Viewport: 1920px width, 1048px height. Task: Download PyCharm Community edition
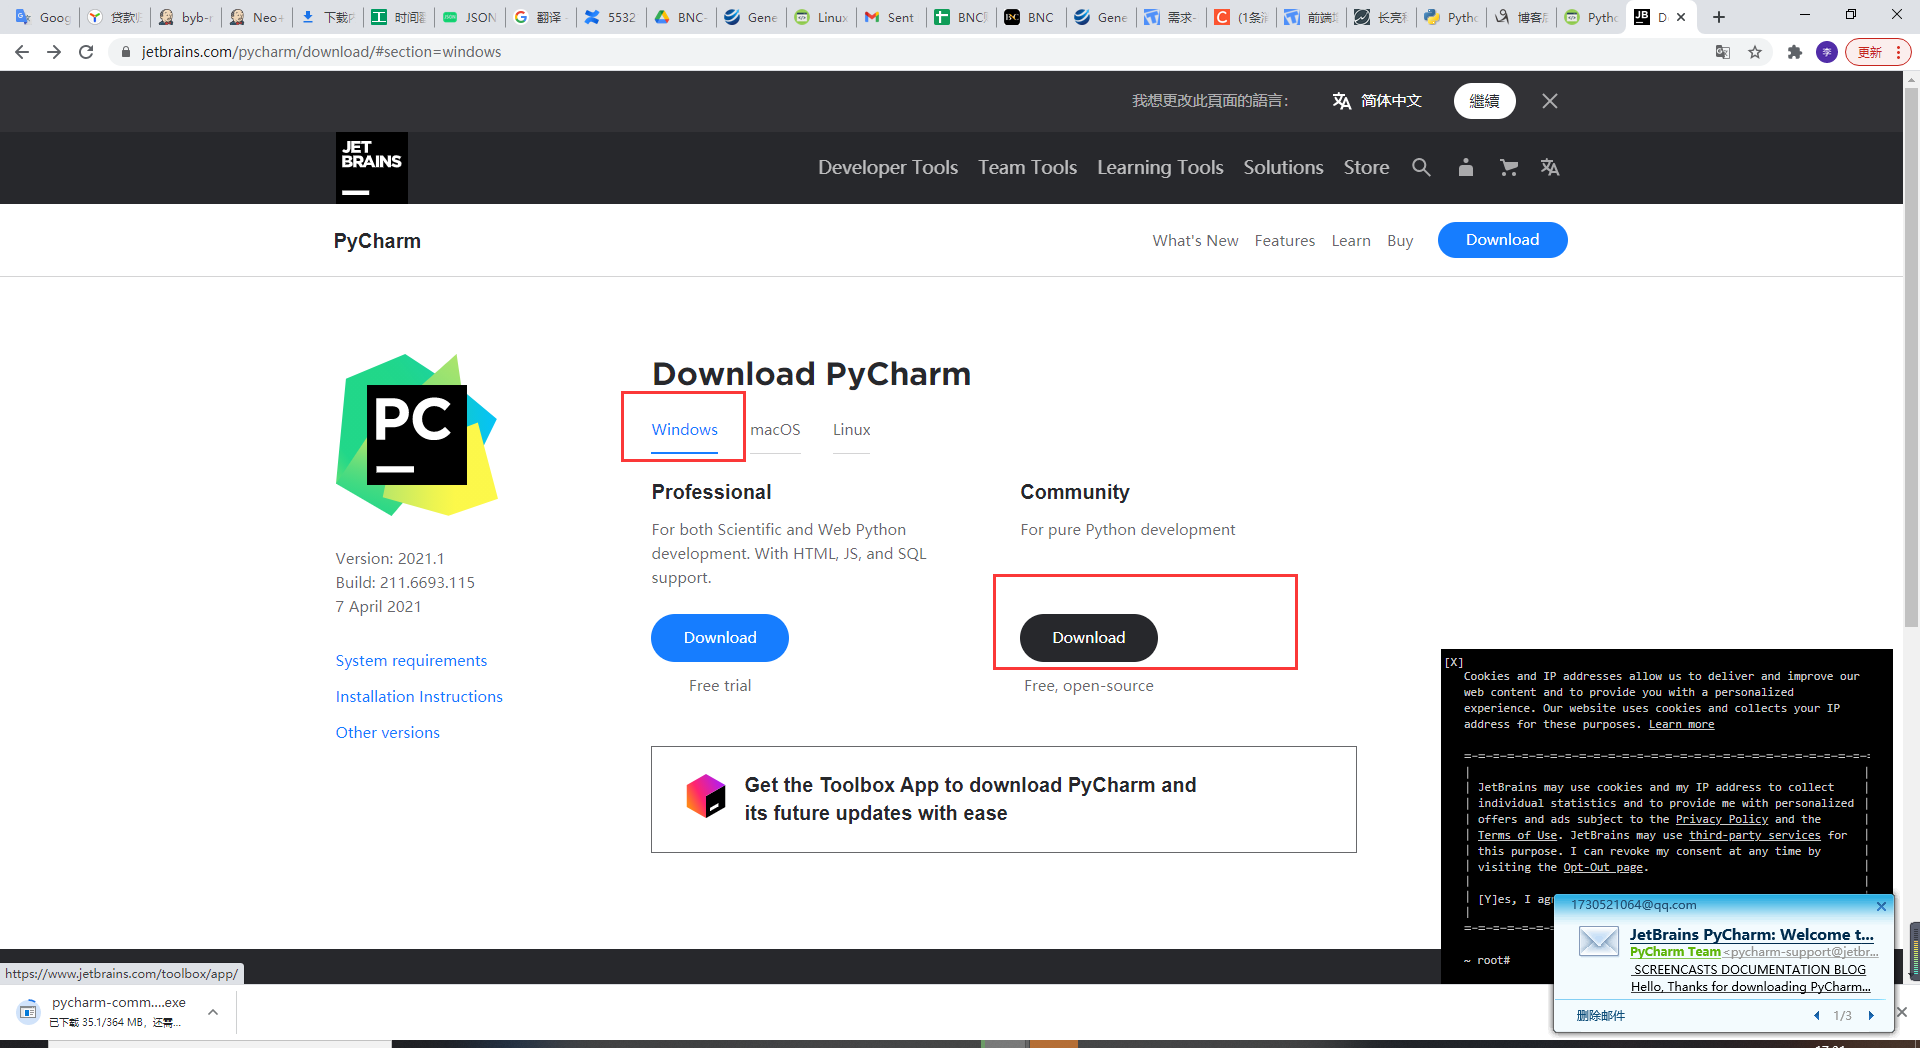tap(1088, 638)
